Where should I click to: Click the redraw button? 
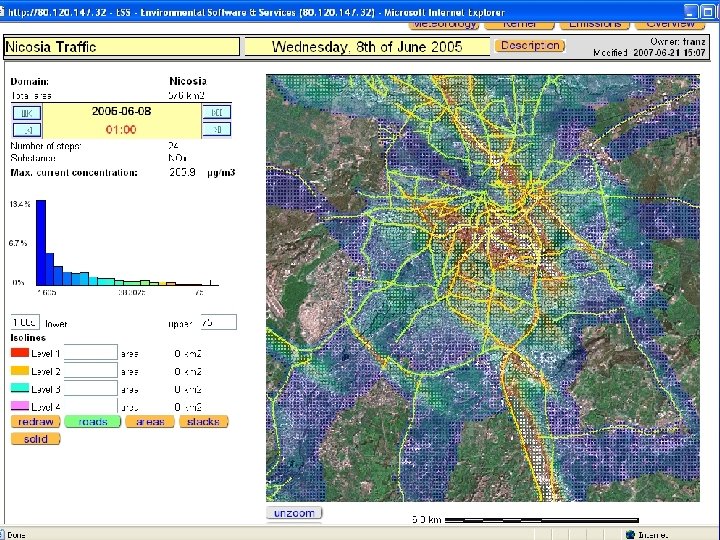click(x=35, y=422)
